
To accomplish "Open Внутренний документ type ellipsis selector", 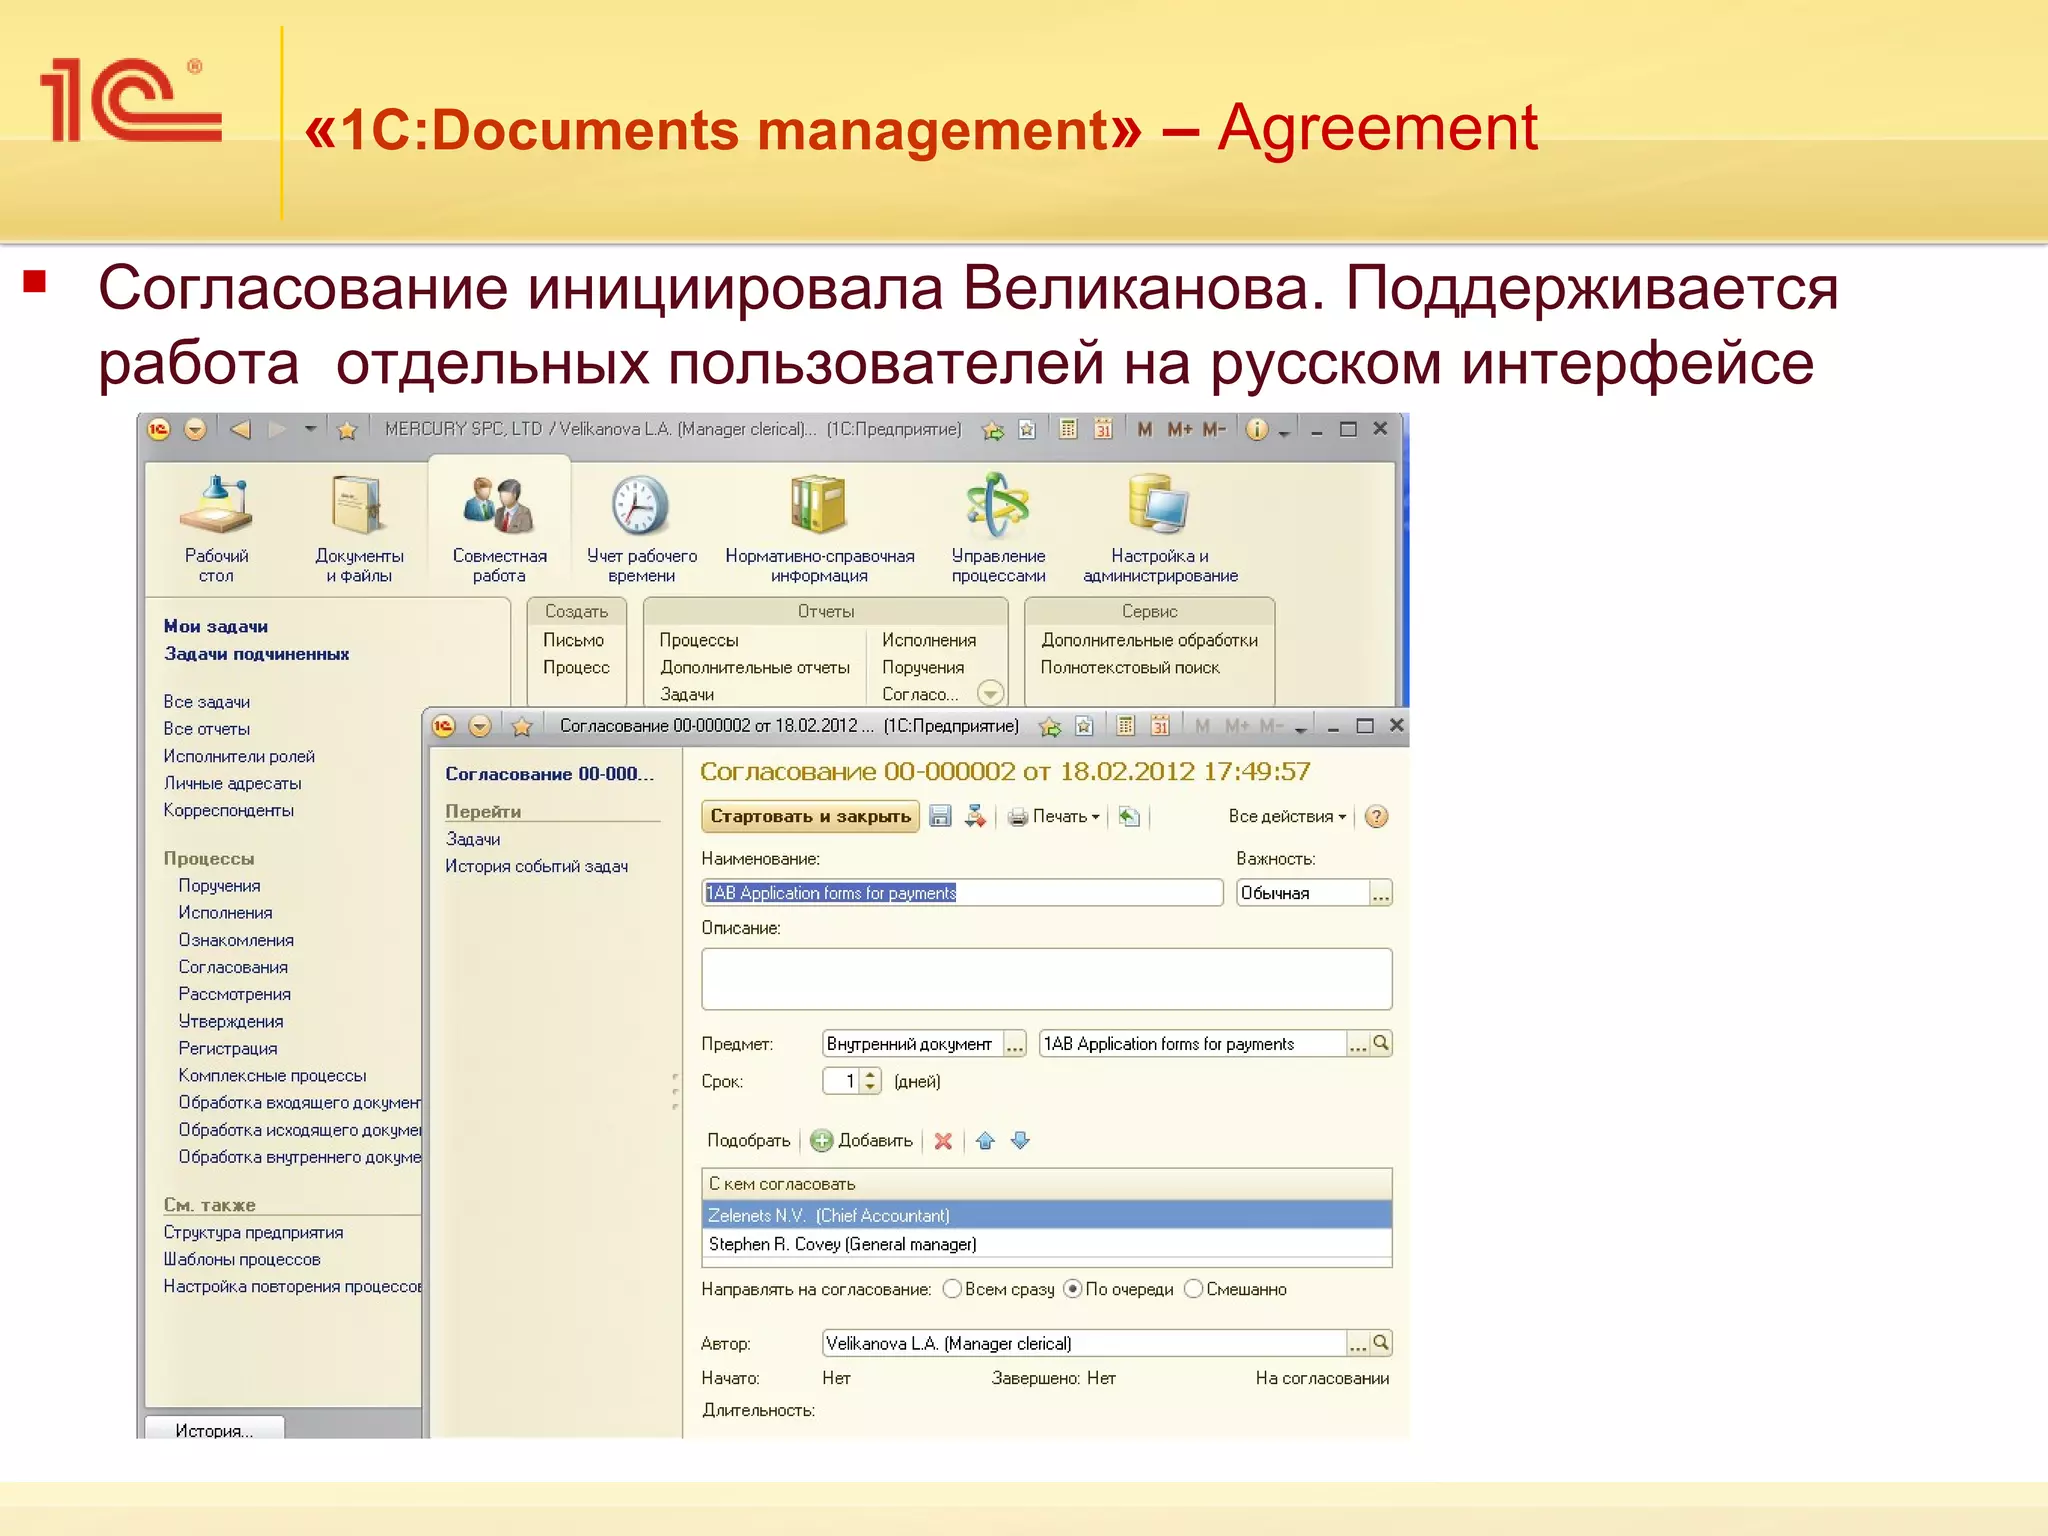I will [x=1015, y=1044].
